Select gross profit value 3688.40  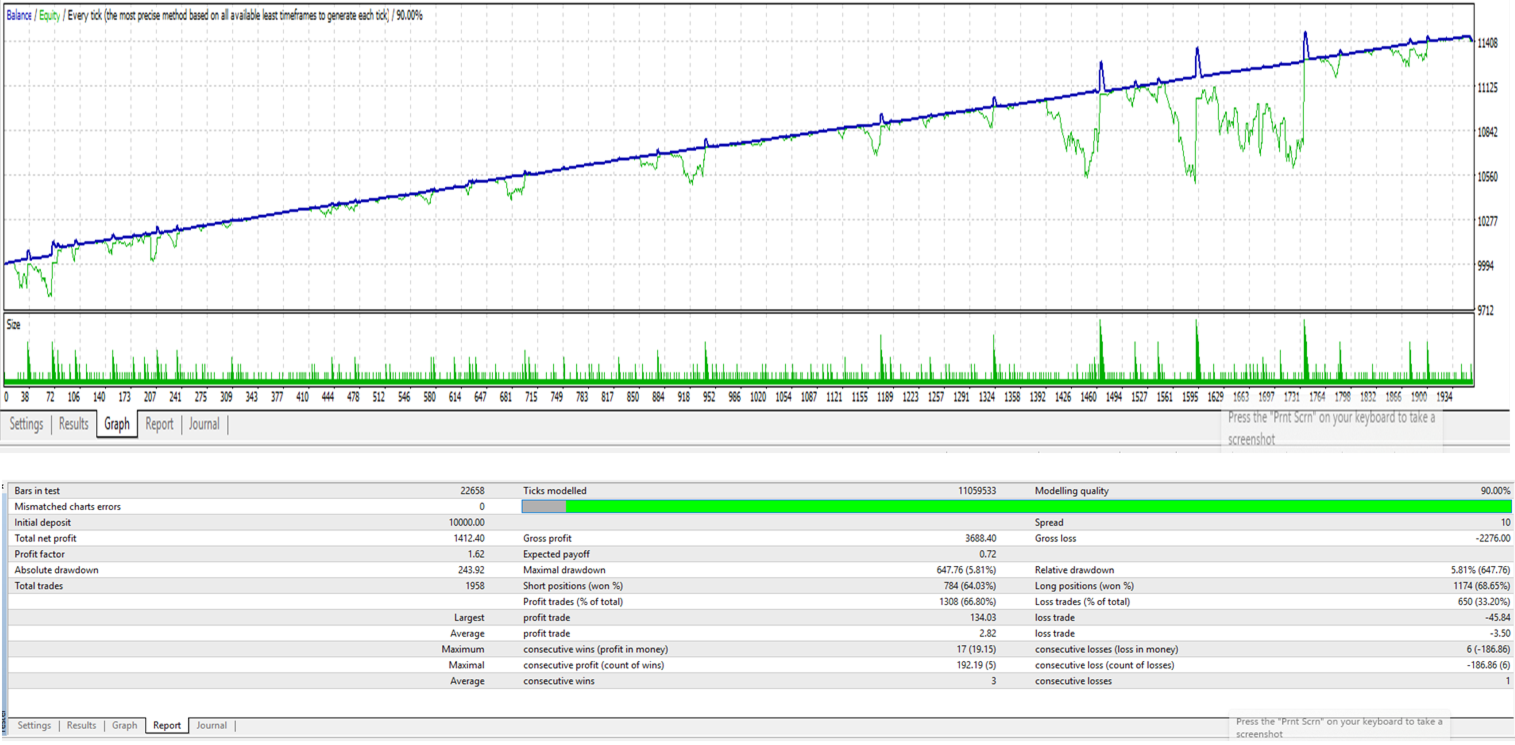(981, 539)
